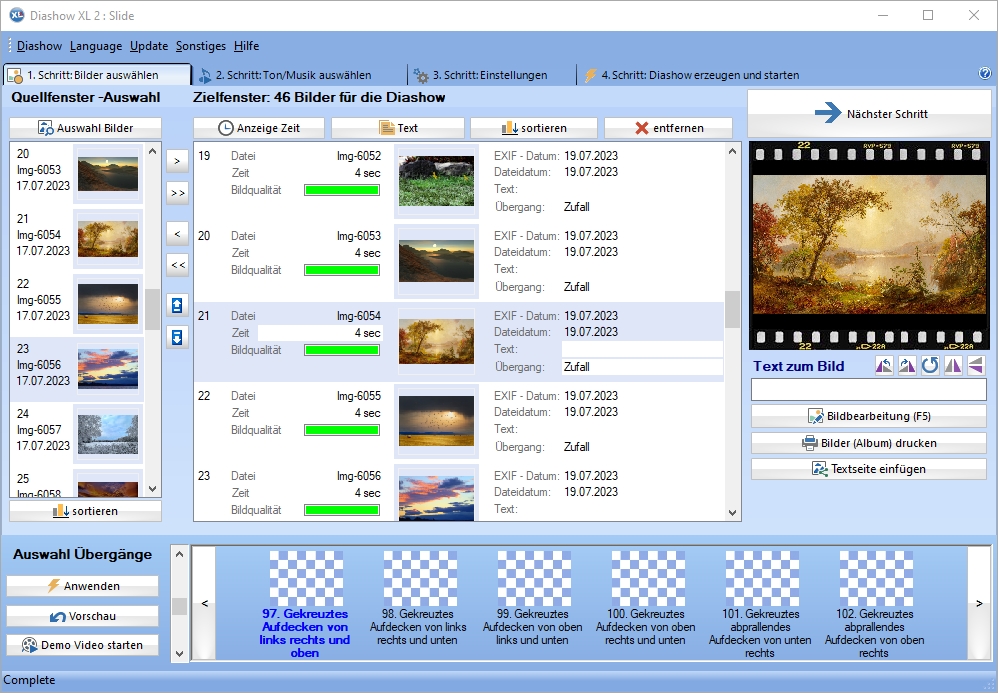Move selected image up with blue arrow
The width and height of the screenshot is (998, 693).
[x=178, y=305]
